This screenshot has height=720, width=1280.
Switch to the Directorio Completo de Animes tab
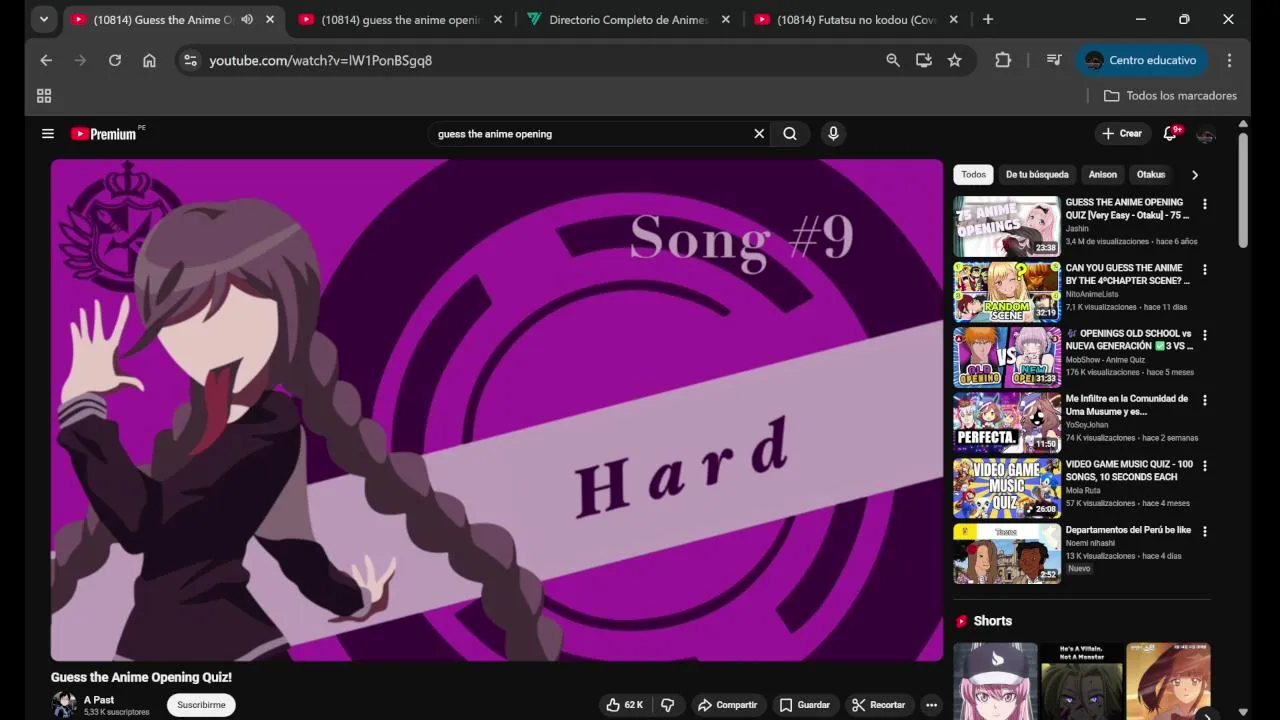pos(628,19)
